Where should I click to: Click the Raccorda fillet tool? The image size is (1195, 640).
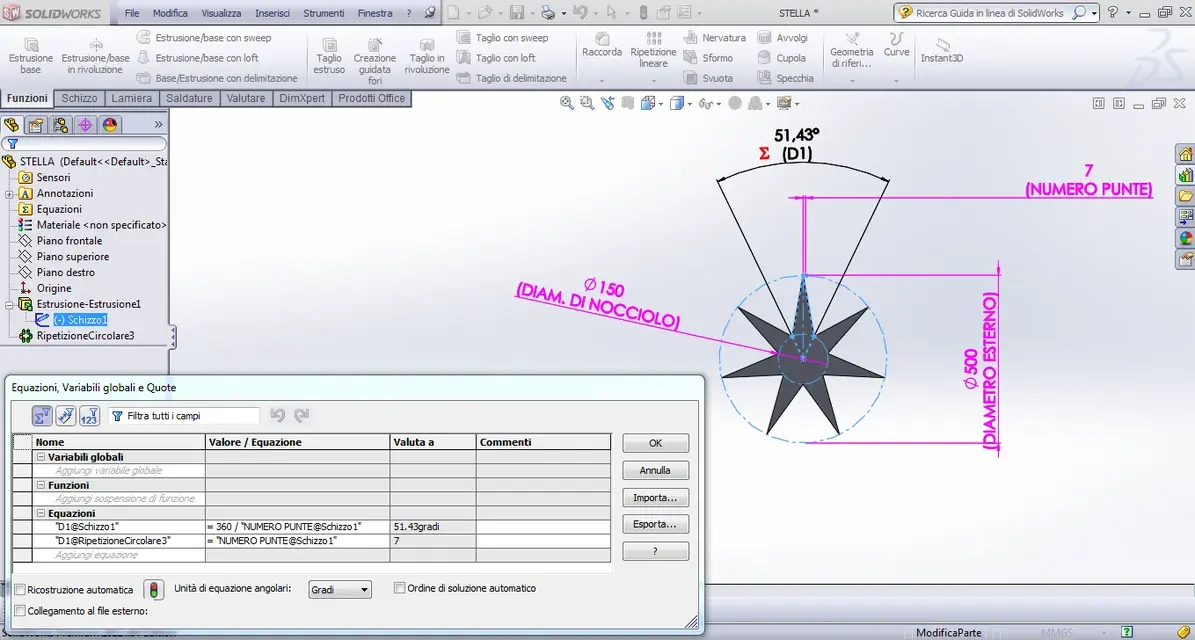pos(602,46)
